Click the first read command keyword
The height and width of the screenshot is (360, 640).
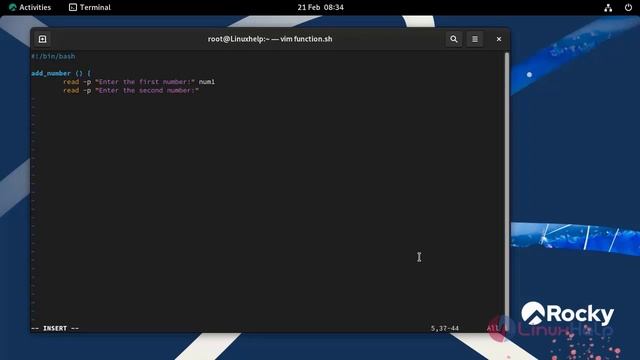(x=71, y=82)
